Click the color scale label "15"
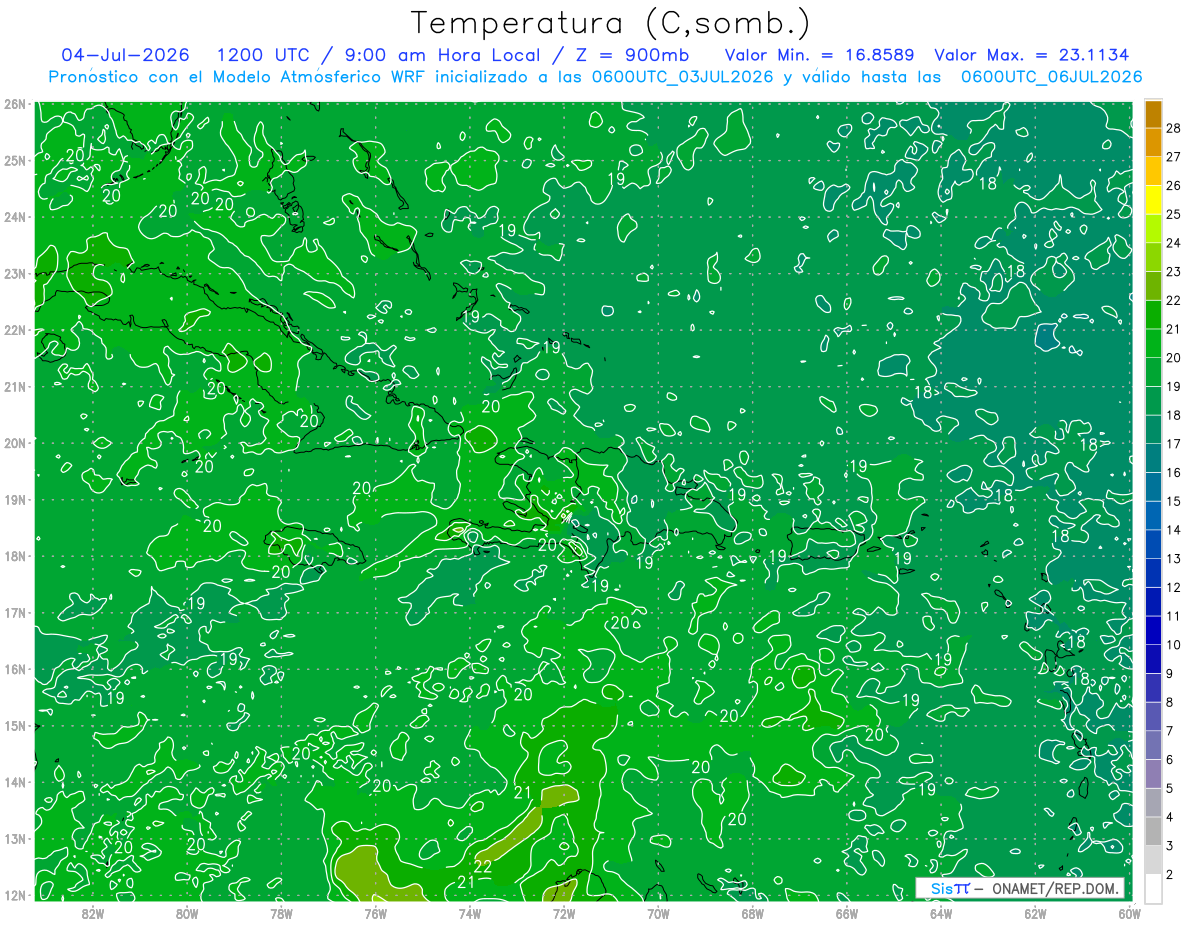The image size is (1200, 927). pos(1173,501)
